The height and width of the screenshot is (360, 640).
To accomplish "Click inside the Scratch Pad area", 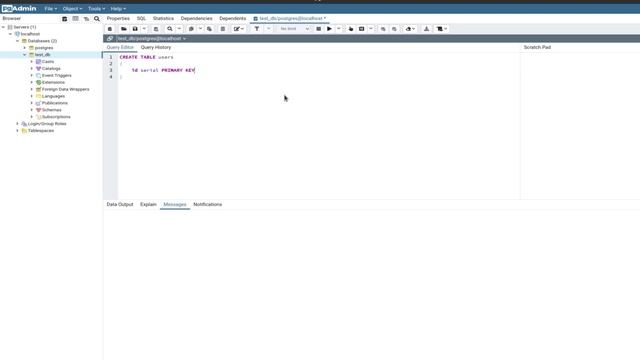I will pyautogui.click(x=580, y=126).
